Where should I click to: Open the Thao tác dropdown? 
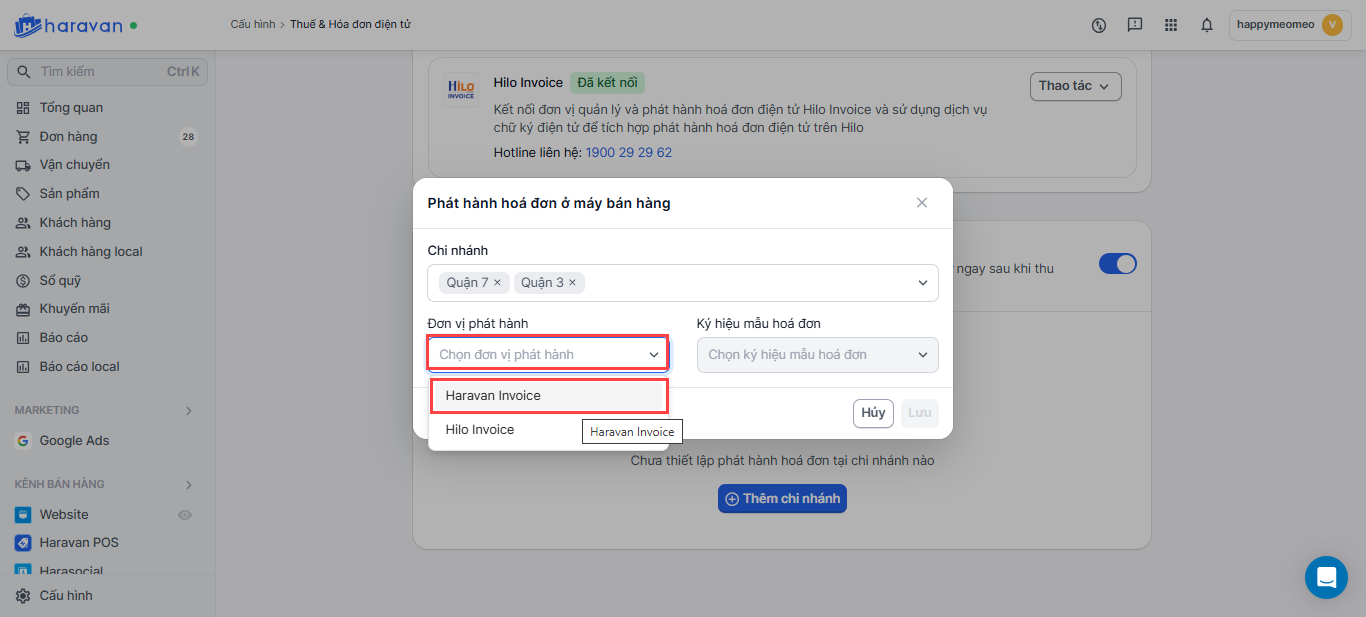tap(1075, 86)
